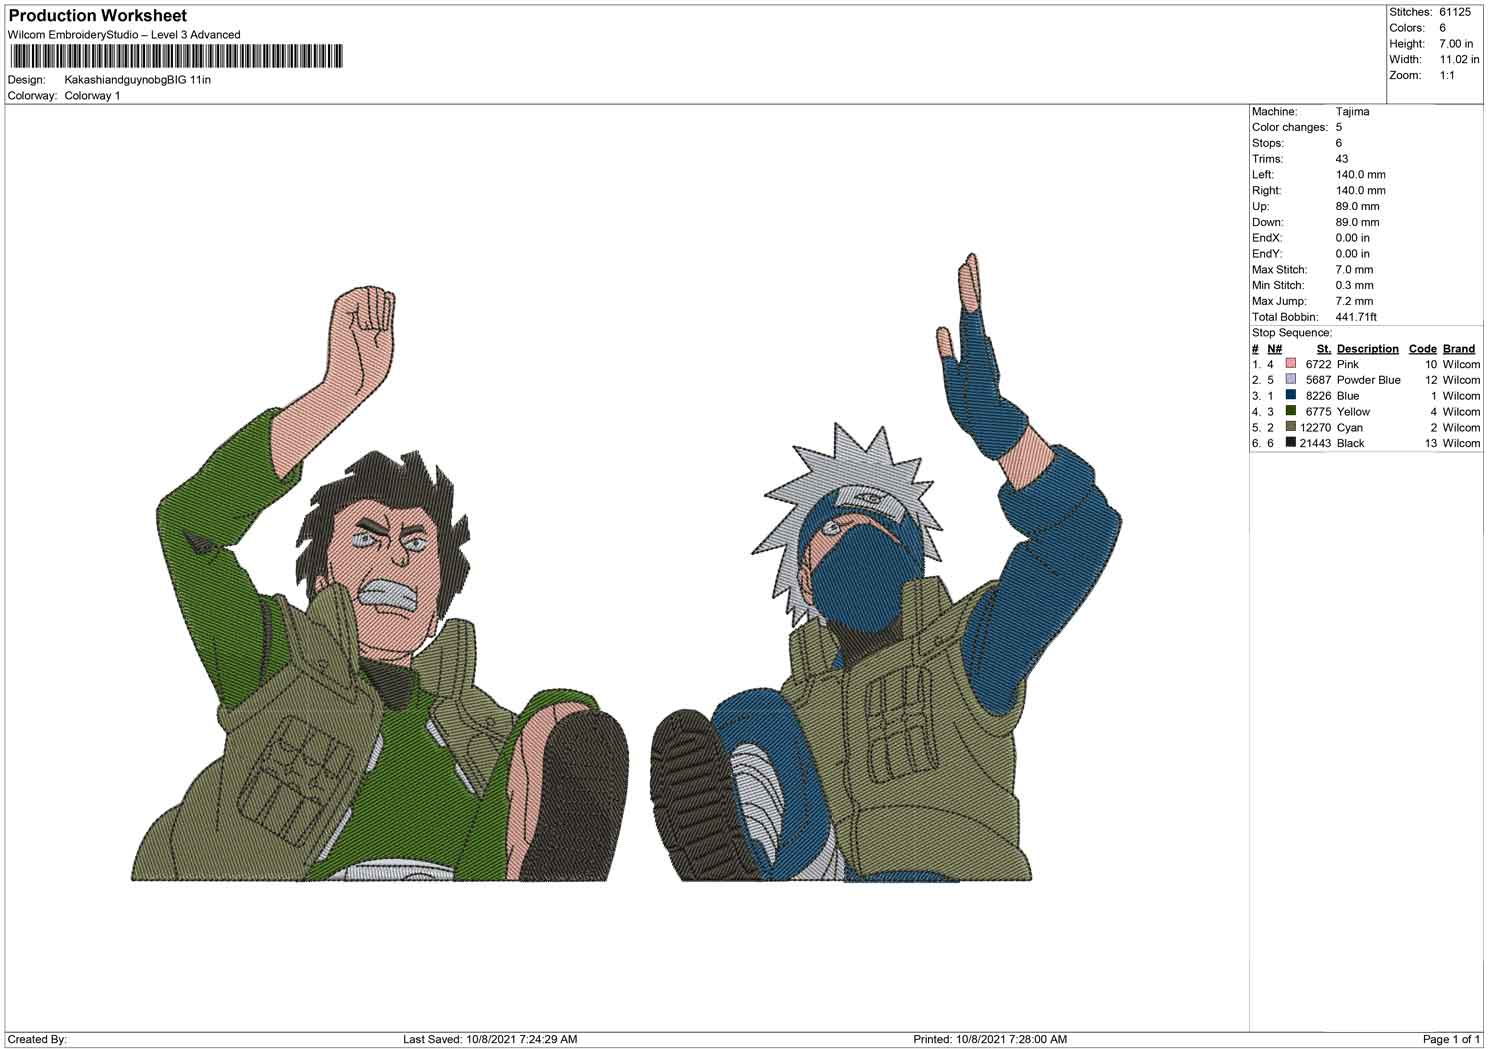Image resolution: width=1488 pixels, height=1049 pixels.
Task: Click the total bobbin value "441.71ft"
Action: coord(1357,317)
